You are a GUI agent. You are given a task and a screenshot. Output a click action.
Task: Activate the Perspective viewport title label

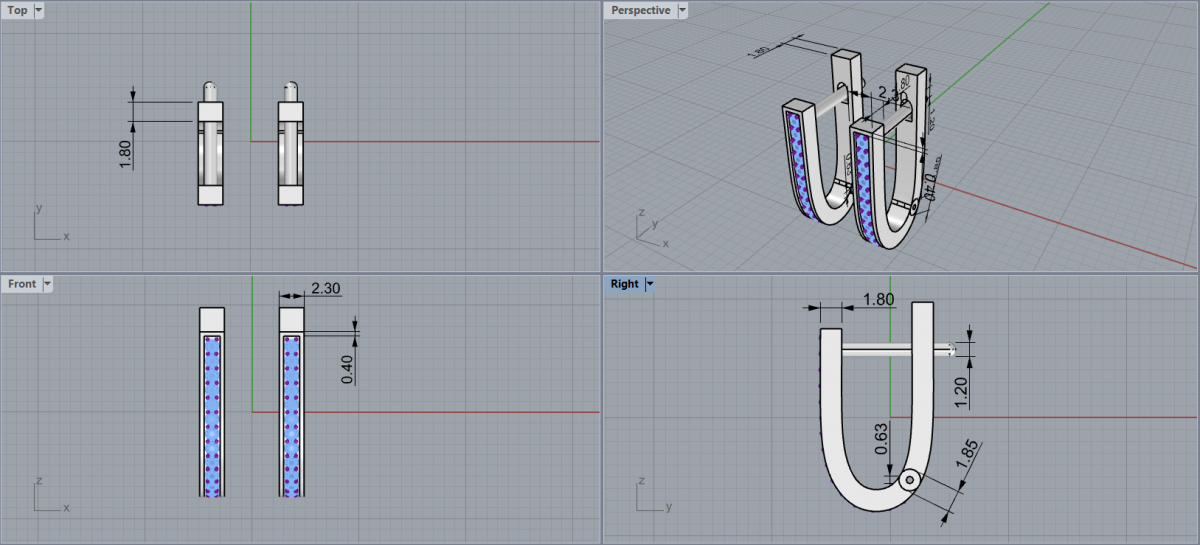pos(640,10)
